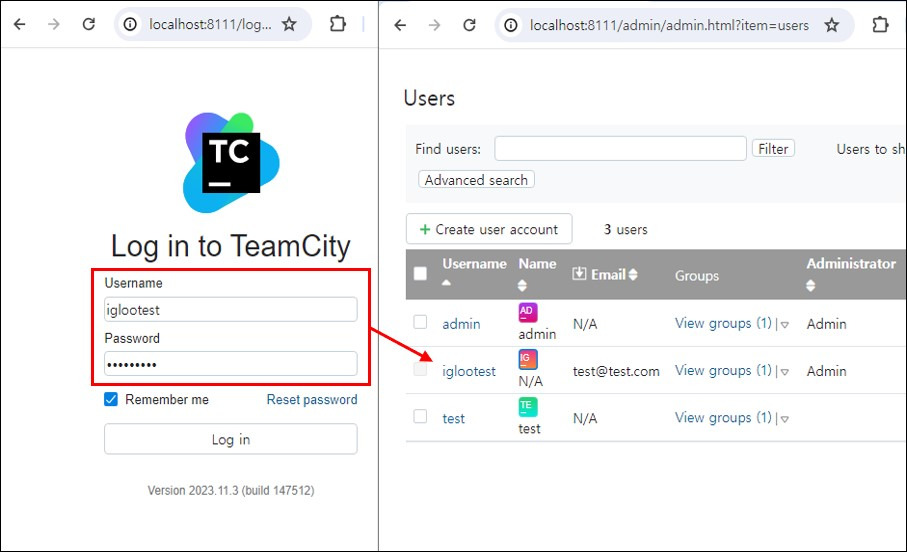Click the TeamCity TC logo
This screenshot has width=907, height=552.
click(231, 163)
